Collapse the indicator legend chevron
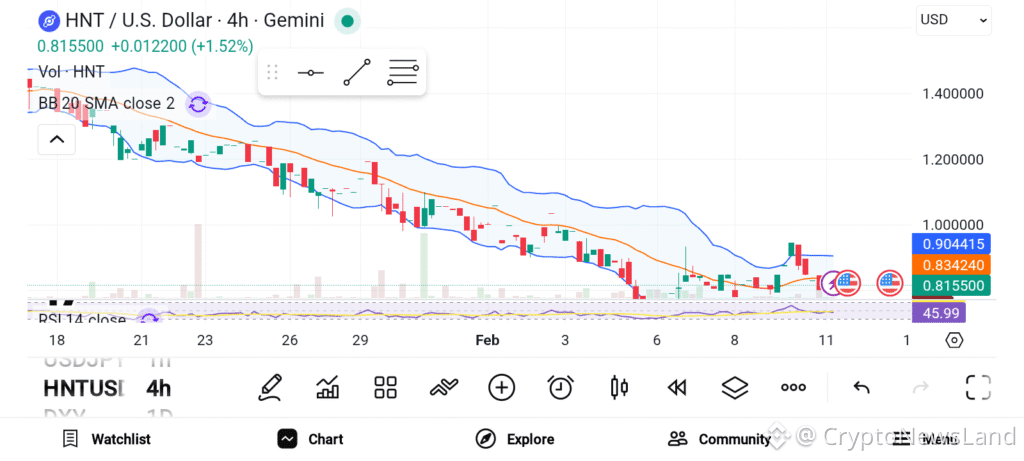This screenshot has height=461, width=1024. (57, 139)
